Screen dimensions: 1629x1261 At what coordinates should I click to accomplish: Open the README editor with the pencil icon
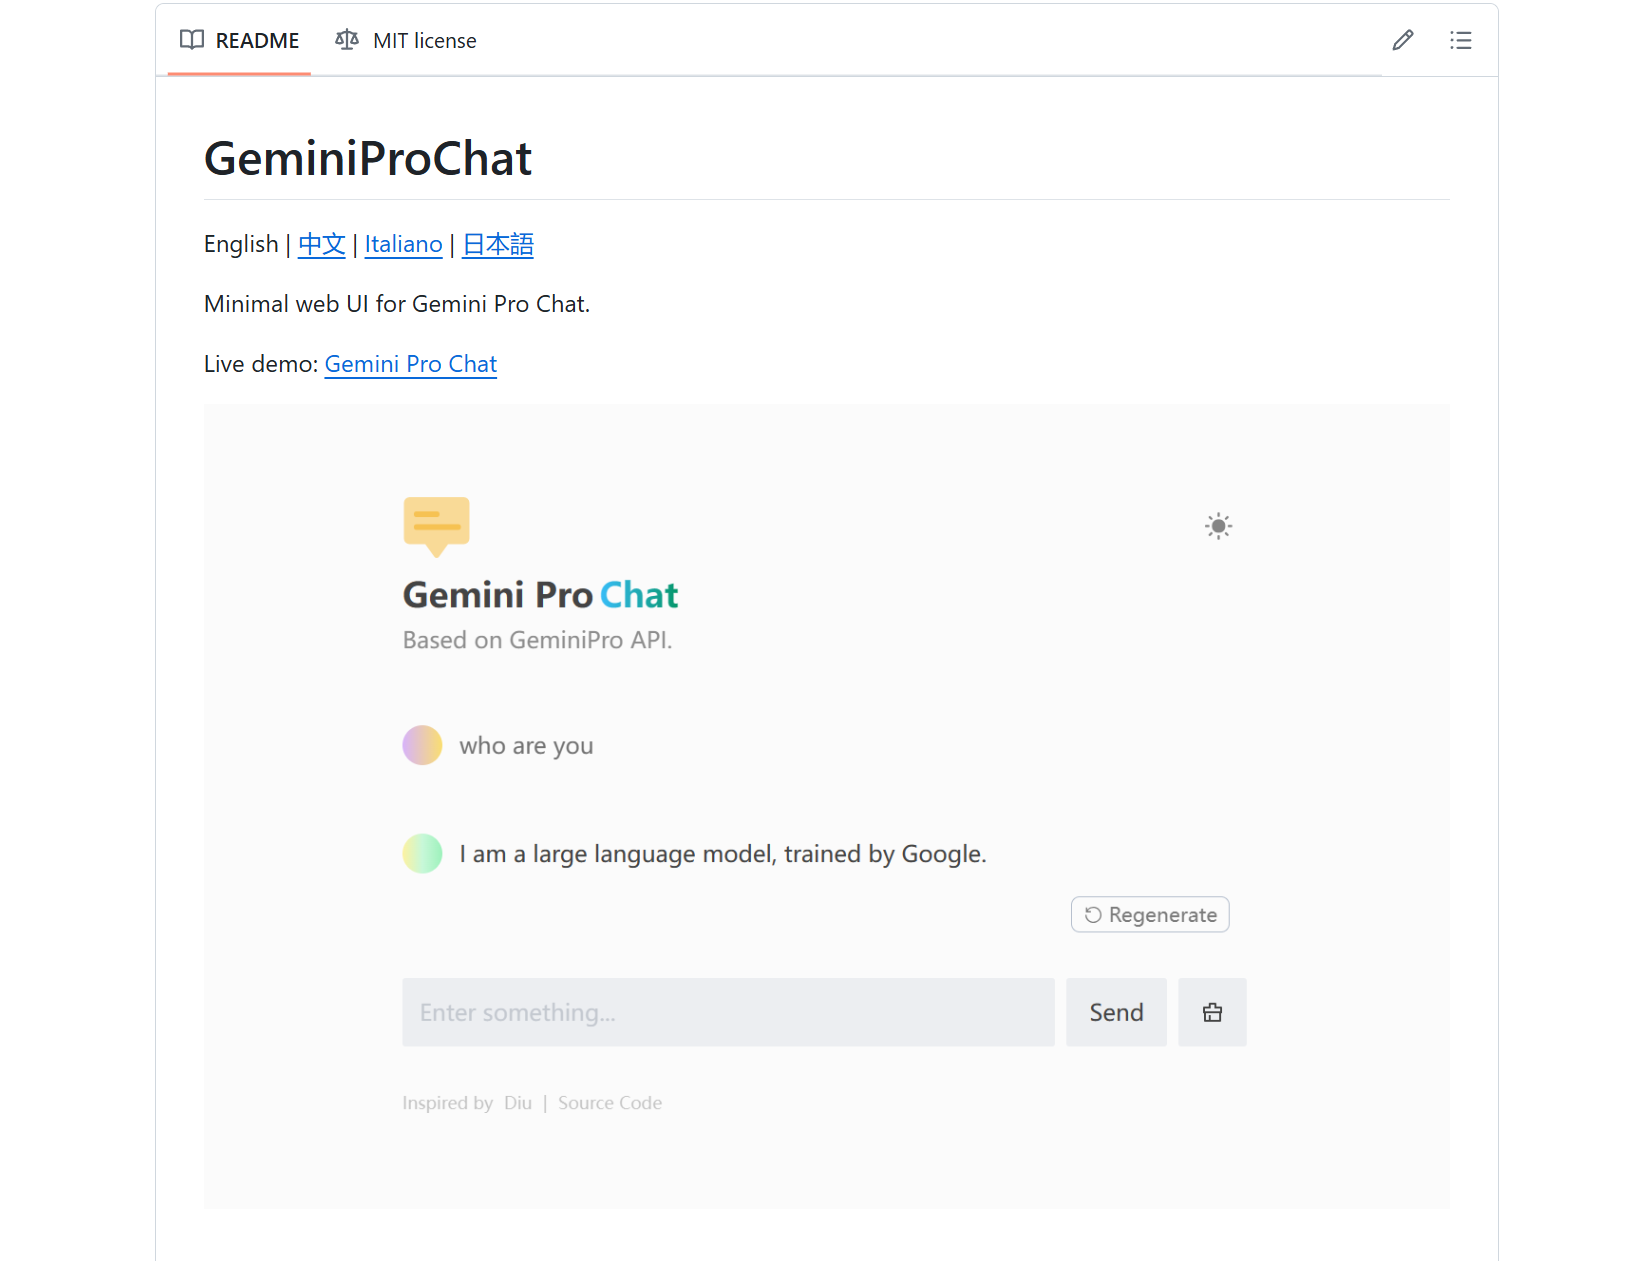1402,40
